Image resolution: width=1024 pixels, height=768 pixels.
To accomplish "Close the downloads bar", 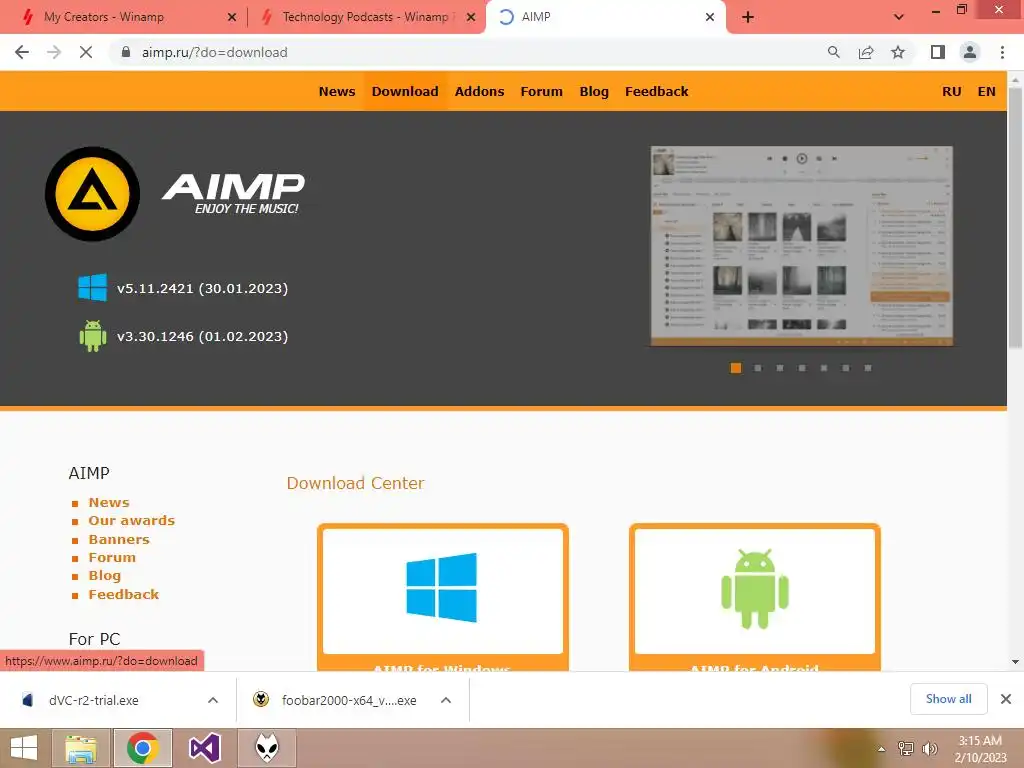I will click(x=1006, y=699).
